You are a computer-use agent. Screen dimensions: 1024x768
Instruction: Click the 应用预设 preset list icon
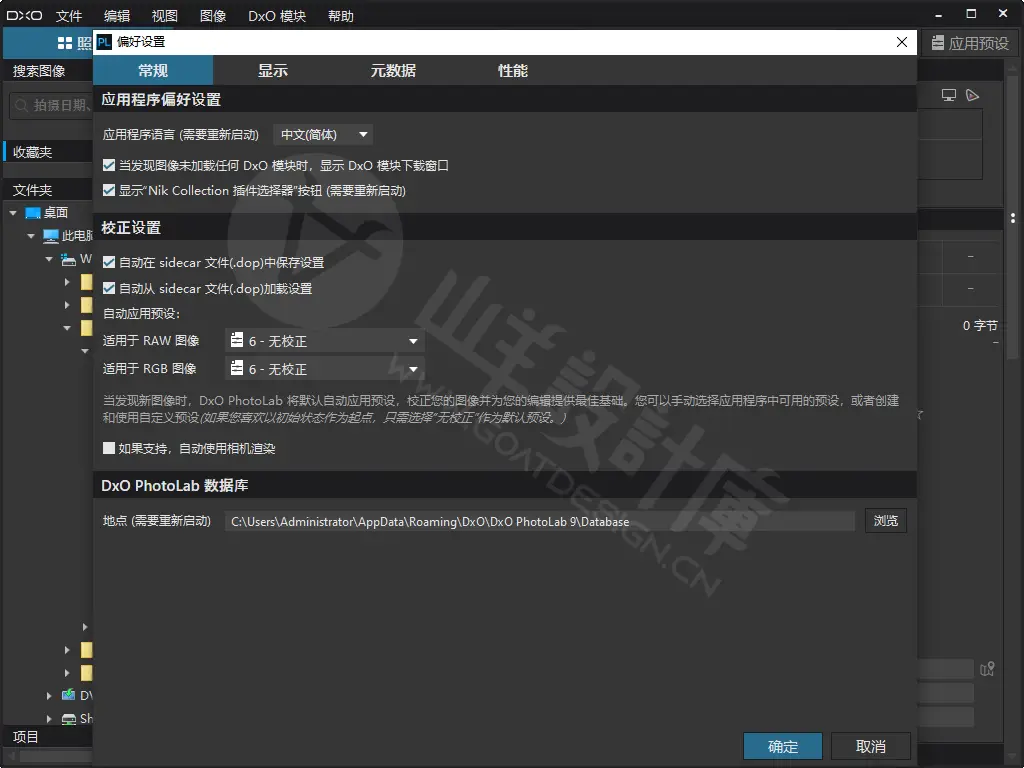[938, 43]
